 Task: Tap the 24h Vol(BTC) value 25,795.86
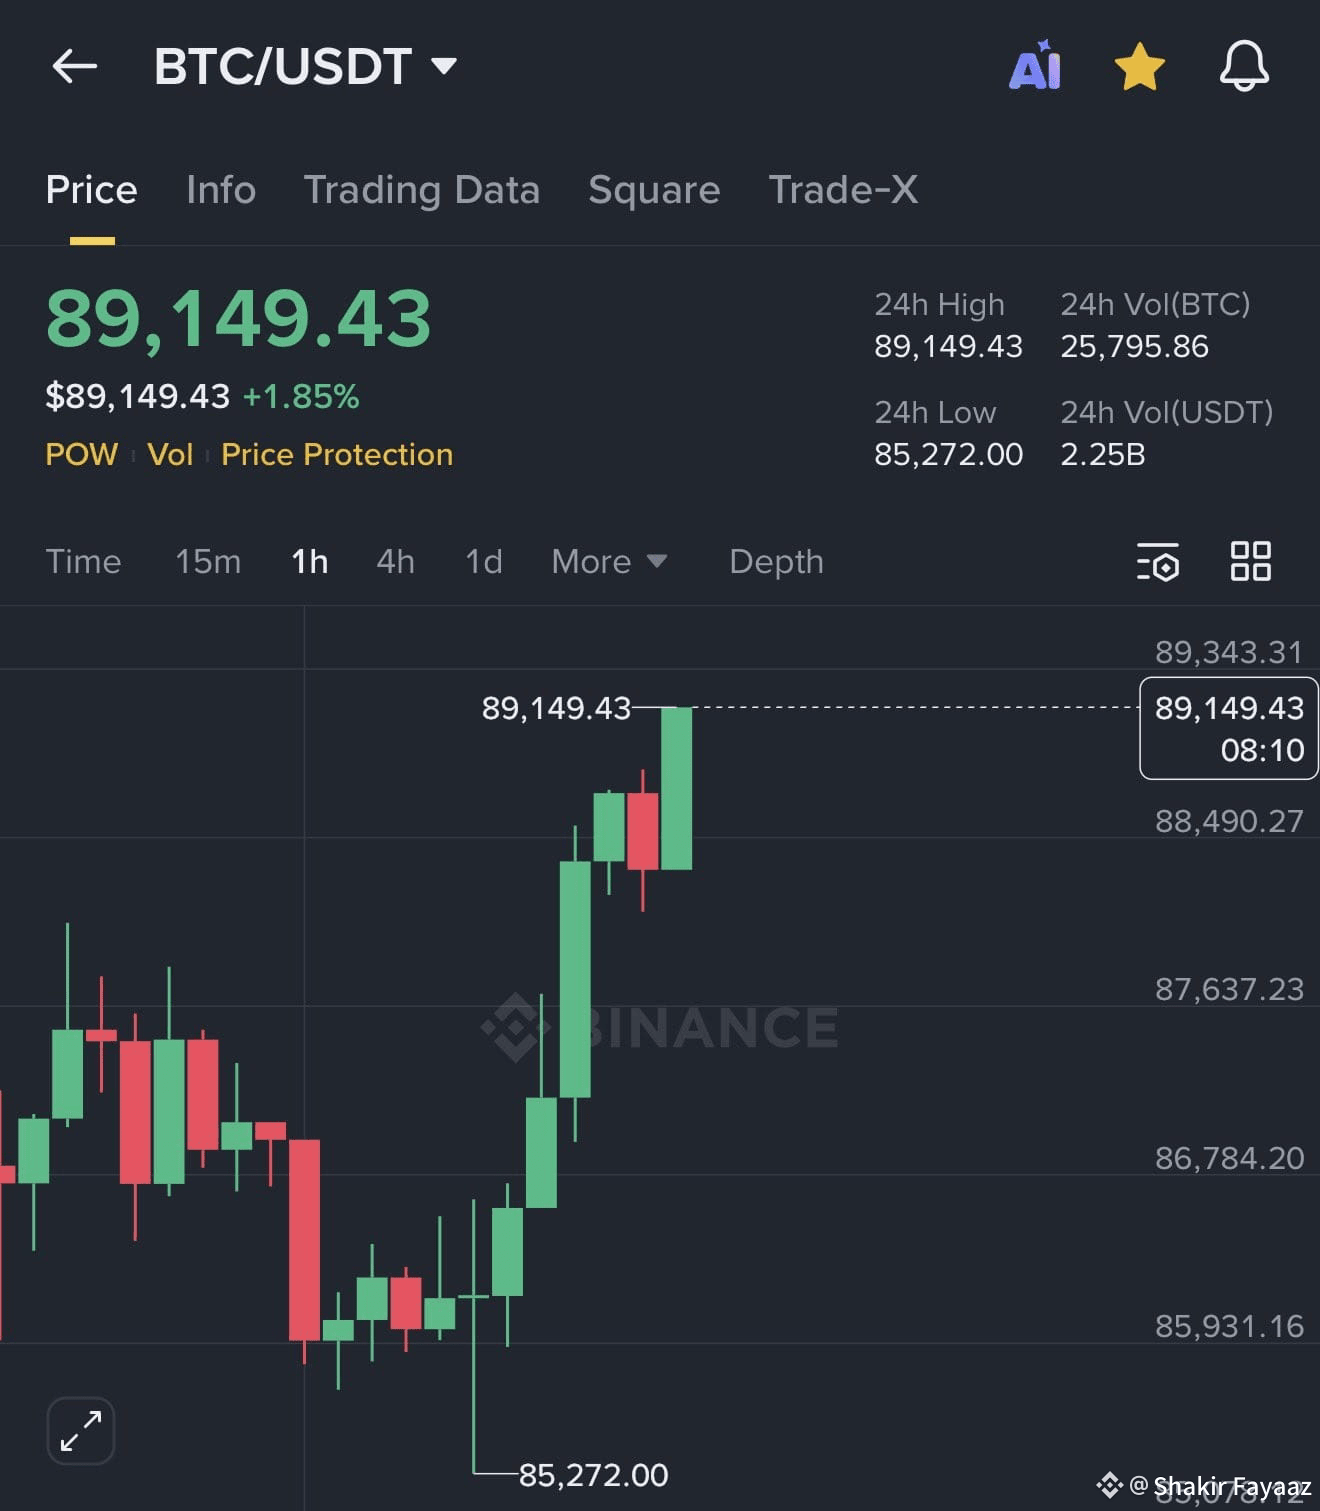(1135, 347)
